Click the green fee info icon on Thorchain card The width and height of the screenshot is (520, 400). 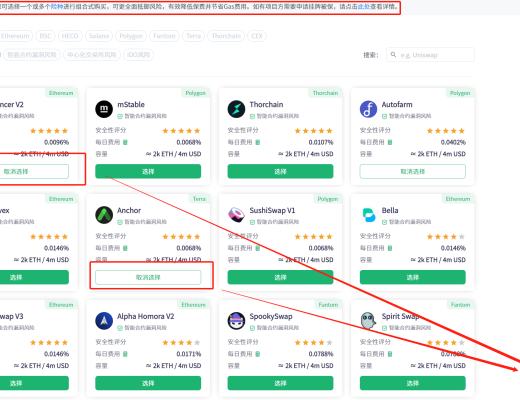pos(258,142)
